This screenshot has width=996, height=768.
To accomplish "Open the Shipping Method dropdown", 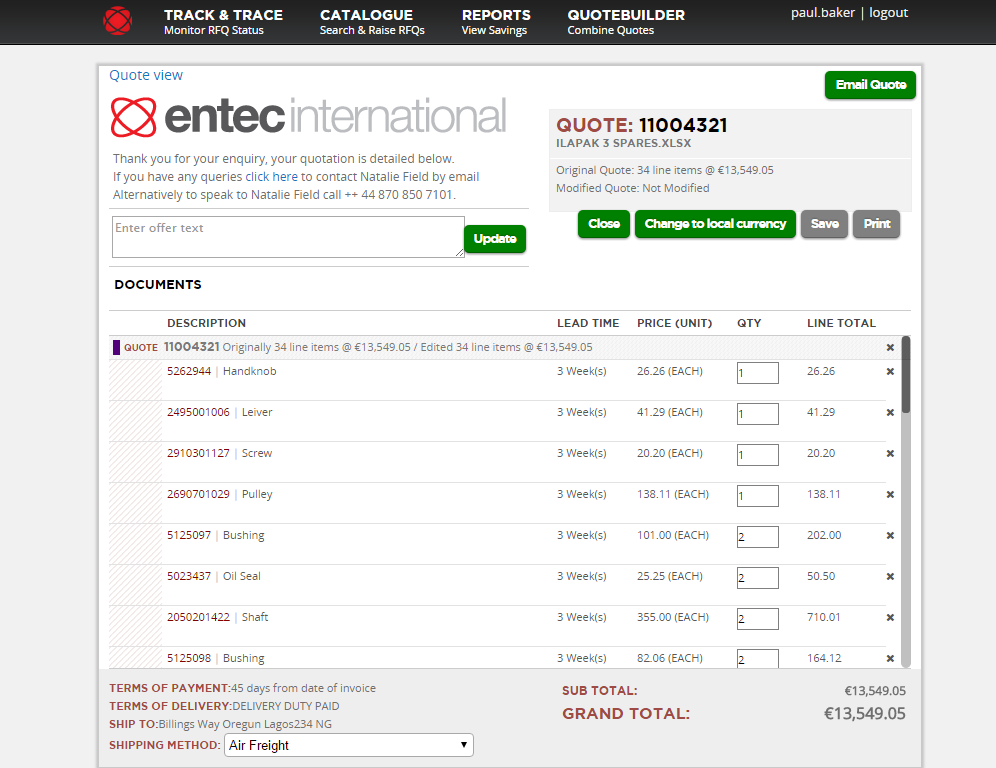I will 349,745.
